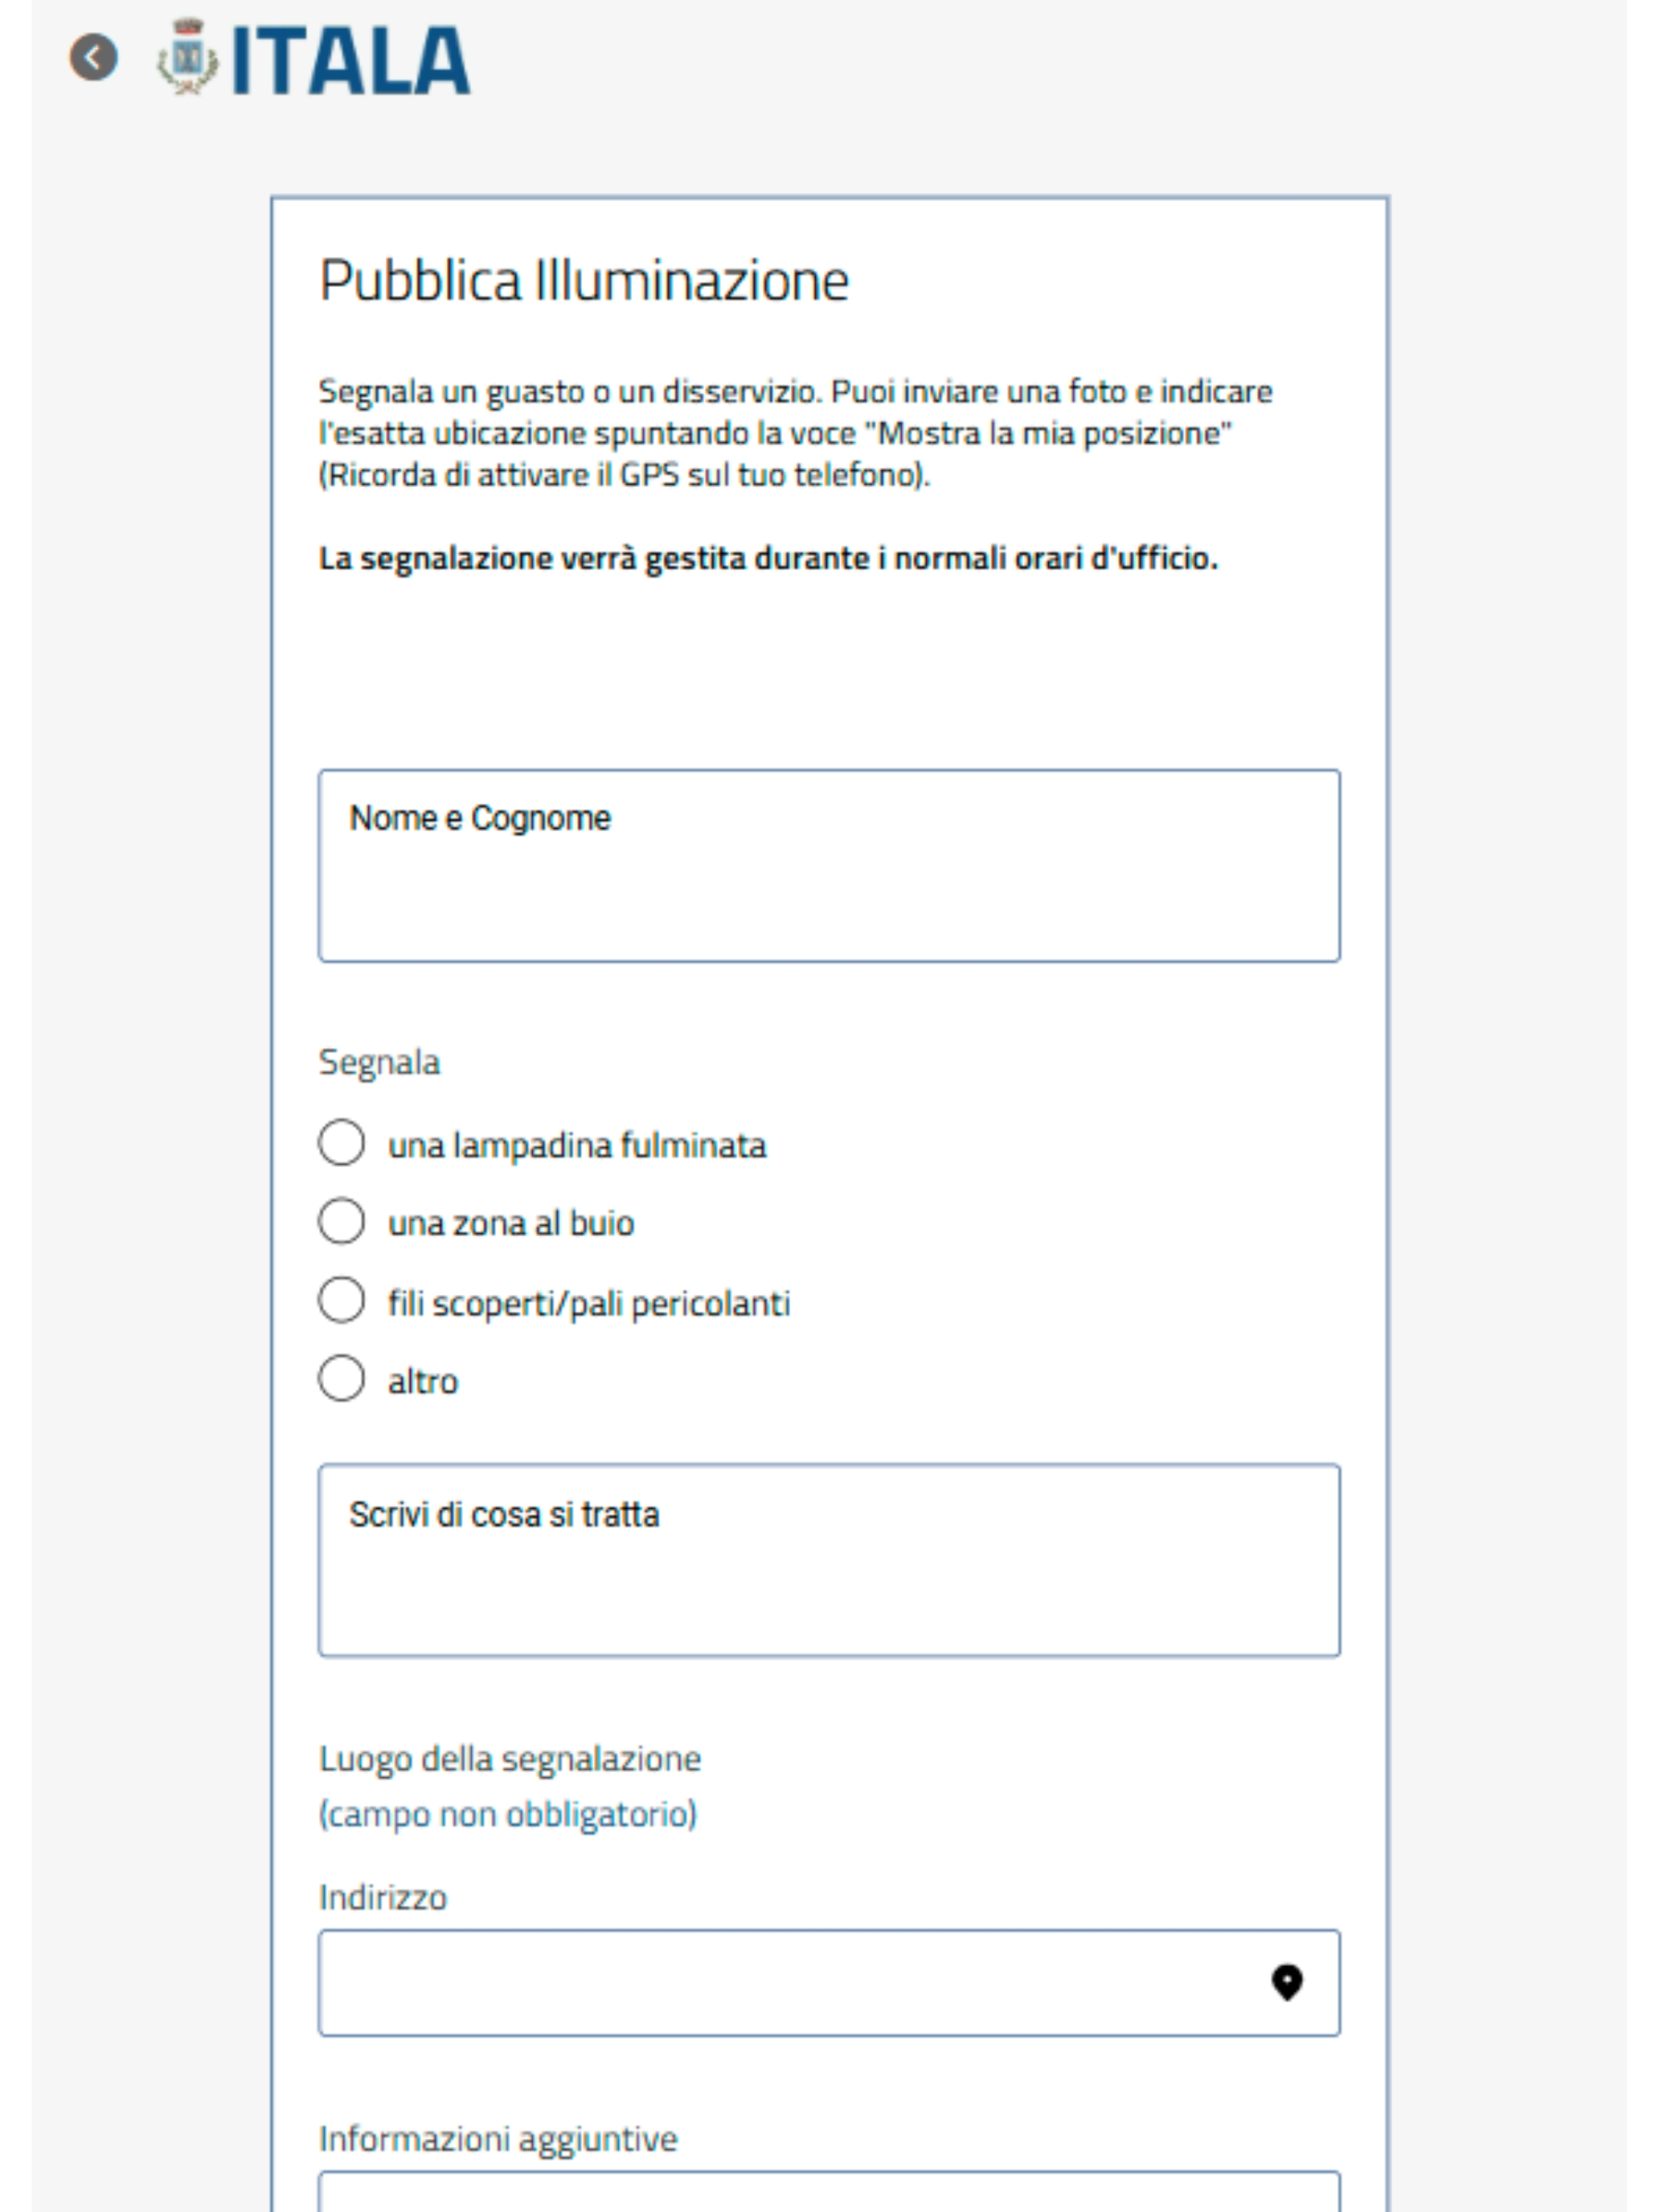
Task: Focus the Nome e Cognome field
Action: click(829, 865)
